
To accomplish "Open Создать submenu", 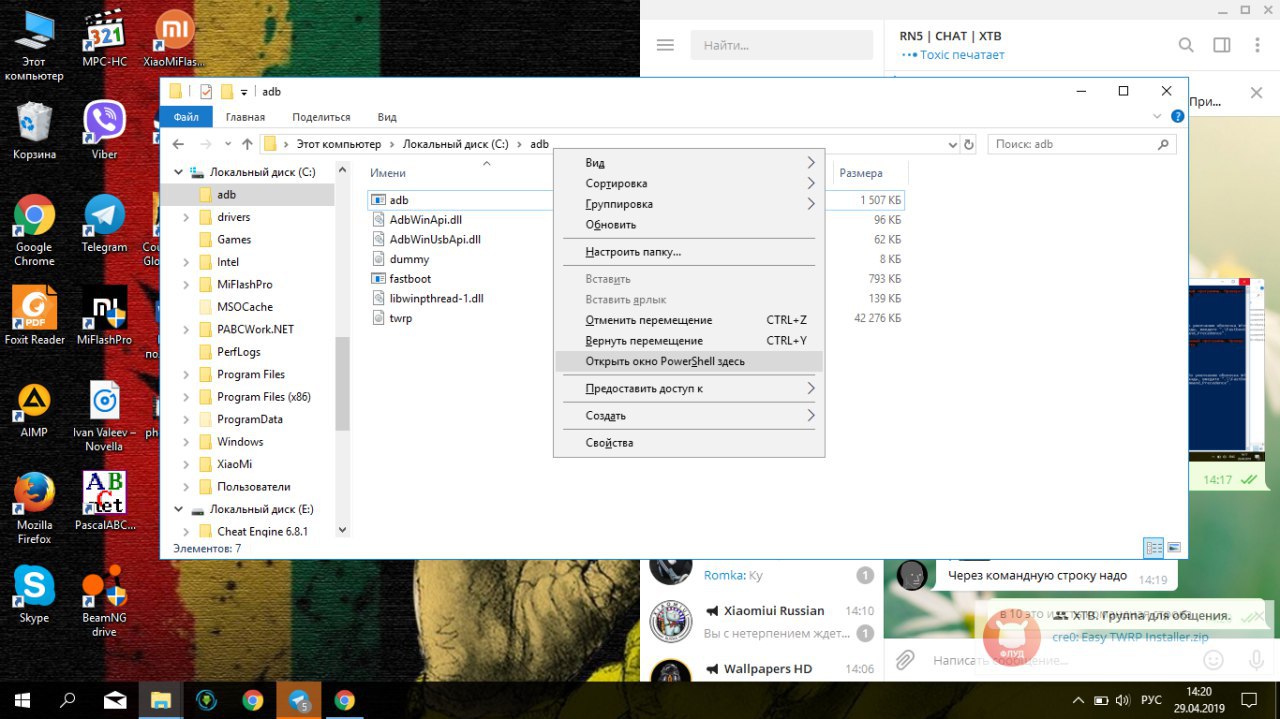I will click(688, 415).
